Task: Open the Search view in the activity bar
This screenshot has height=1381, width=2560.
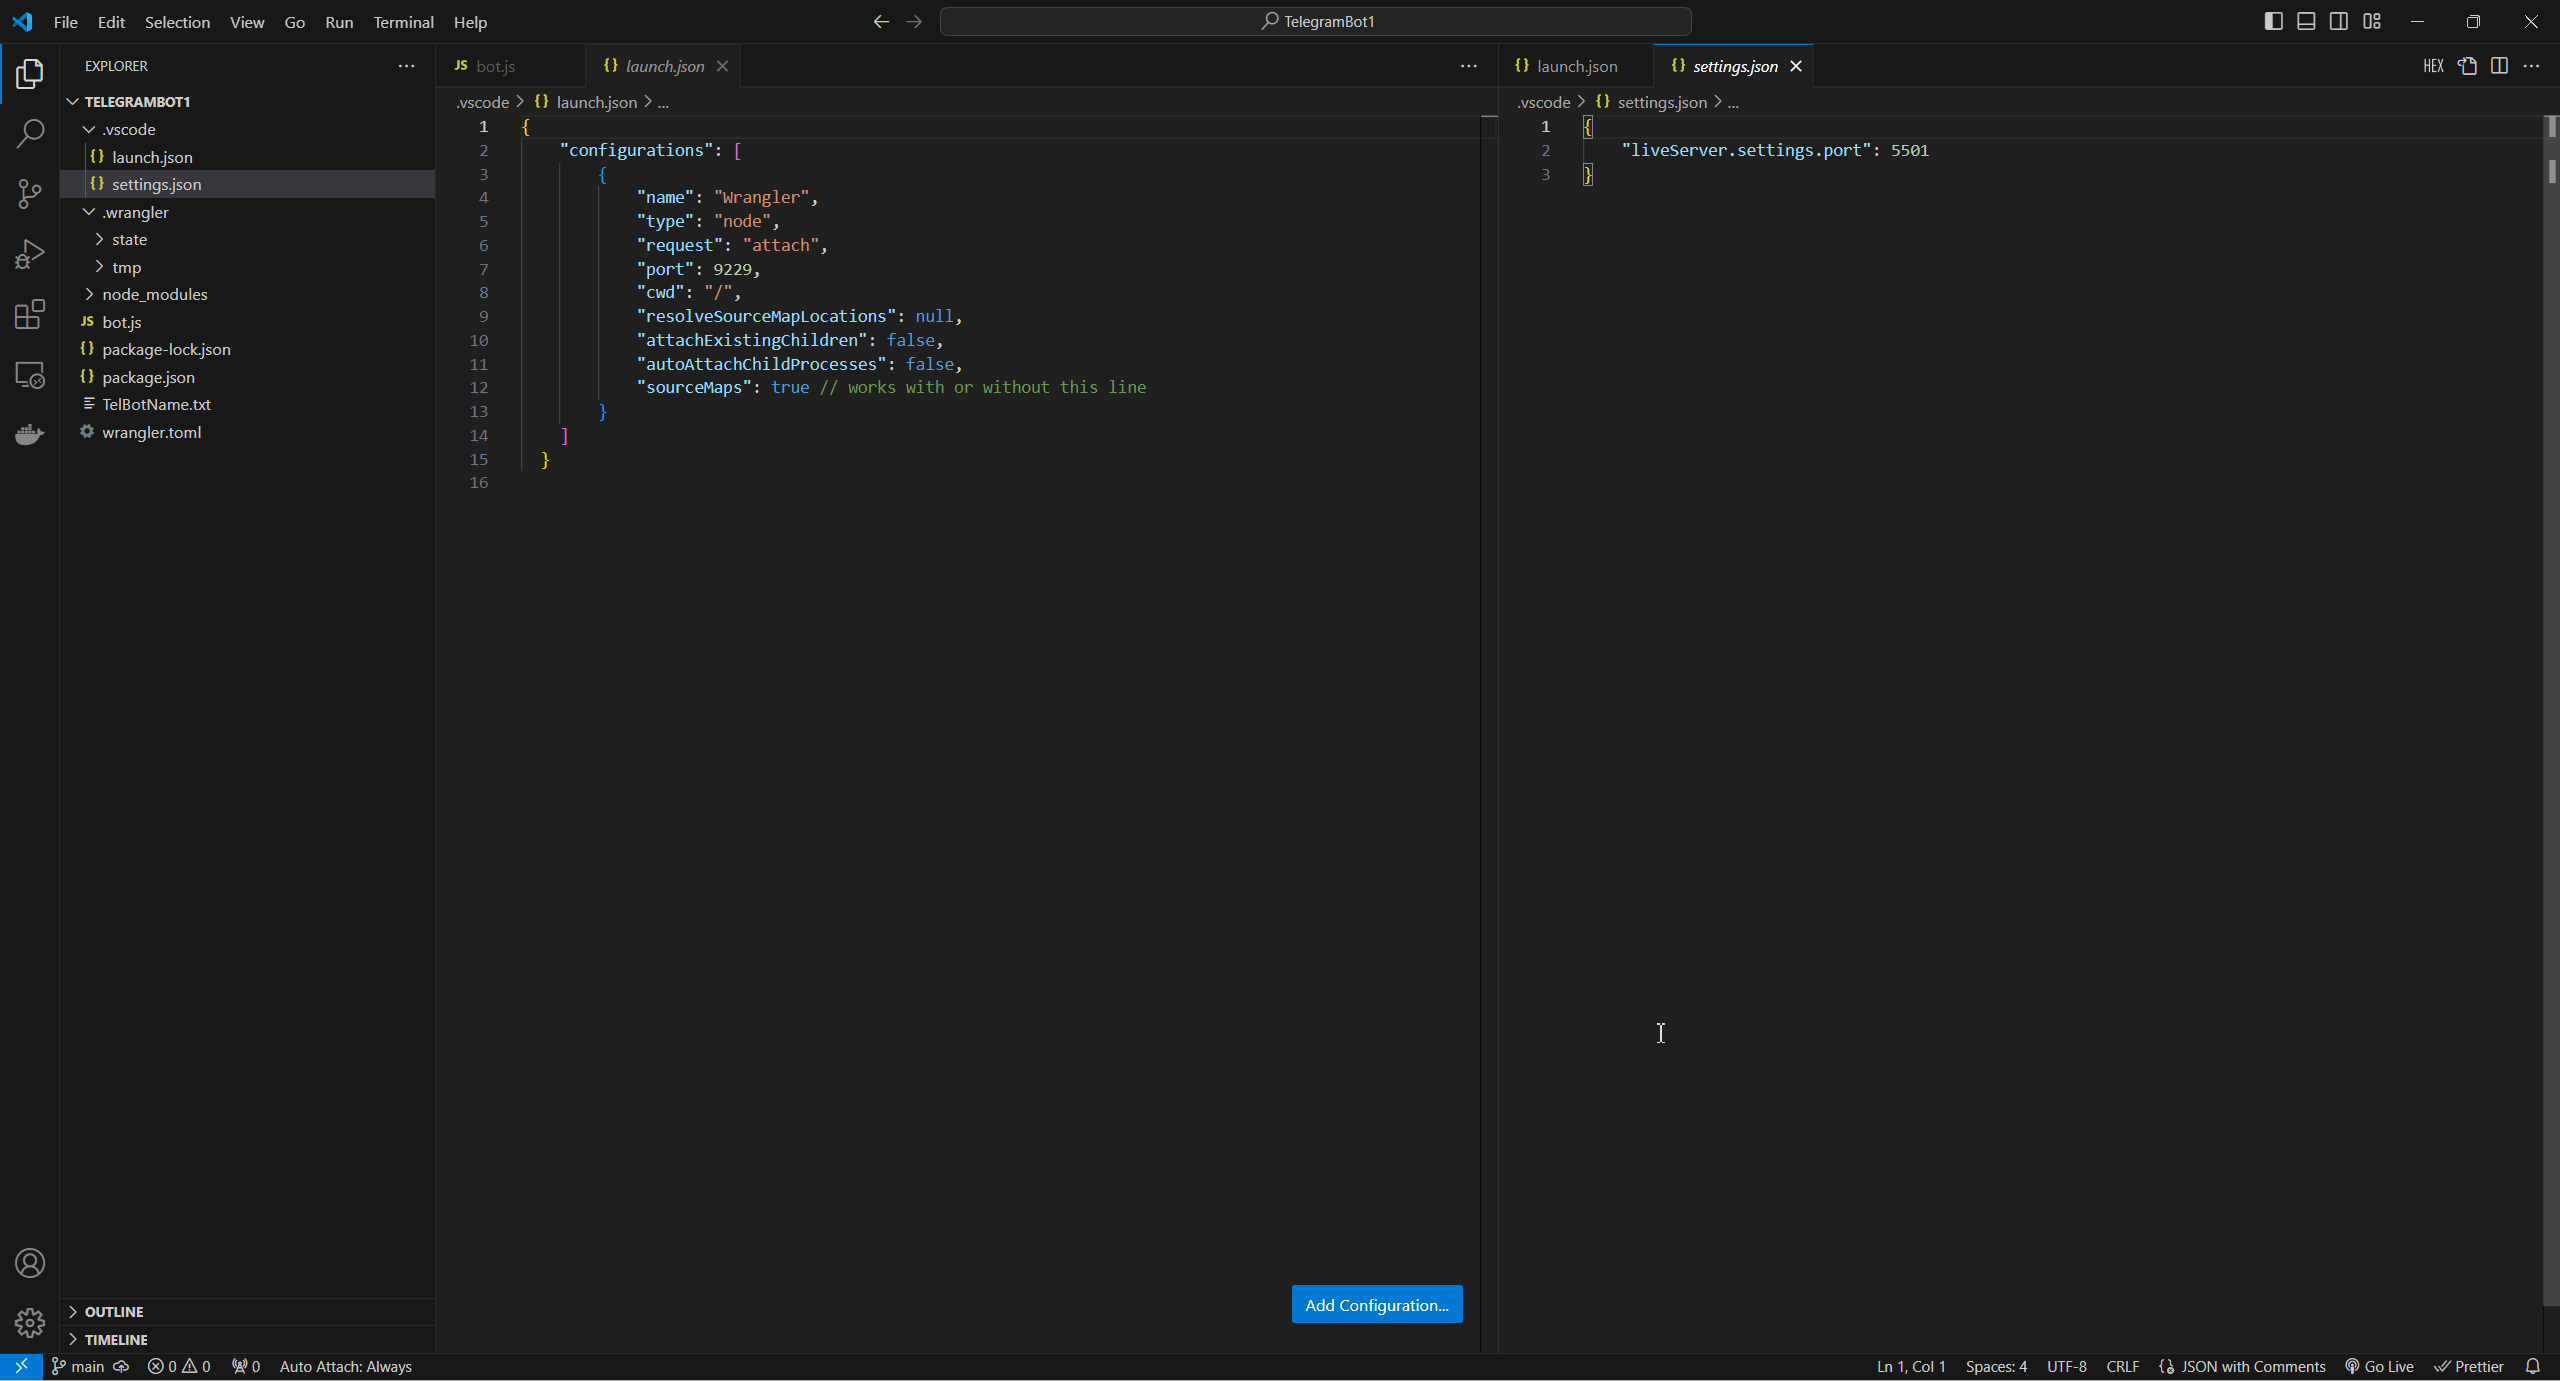Action: click(x=30, y=133)
